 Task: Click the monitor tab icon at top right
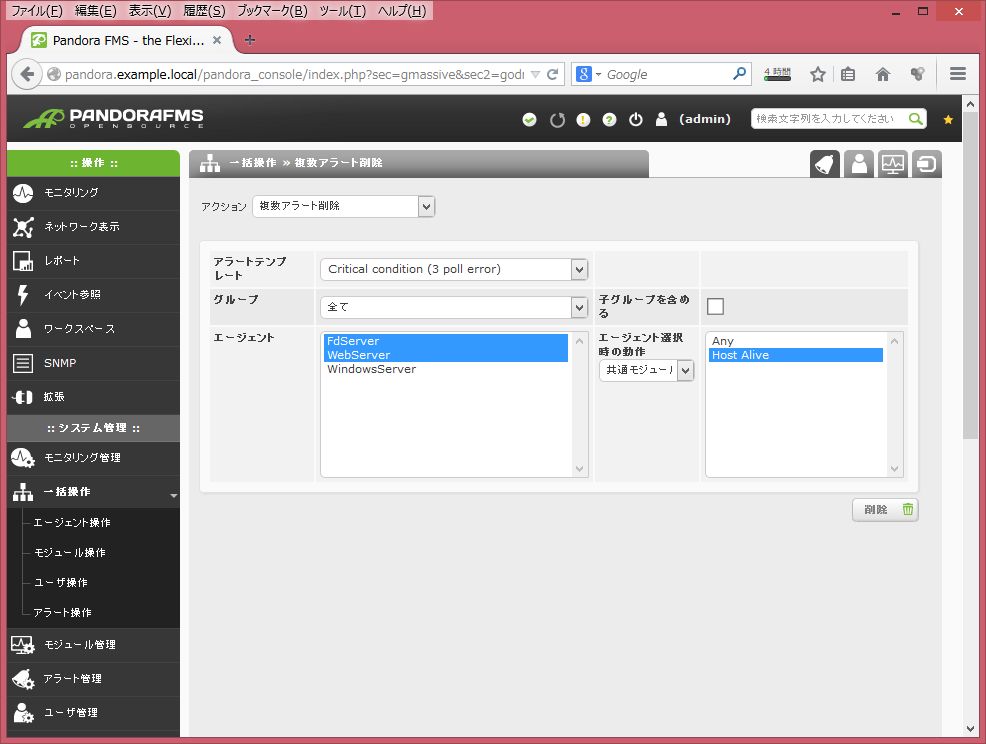click(893, 164)
